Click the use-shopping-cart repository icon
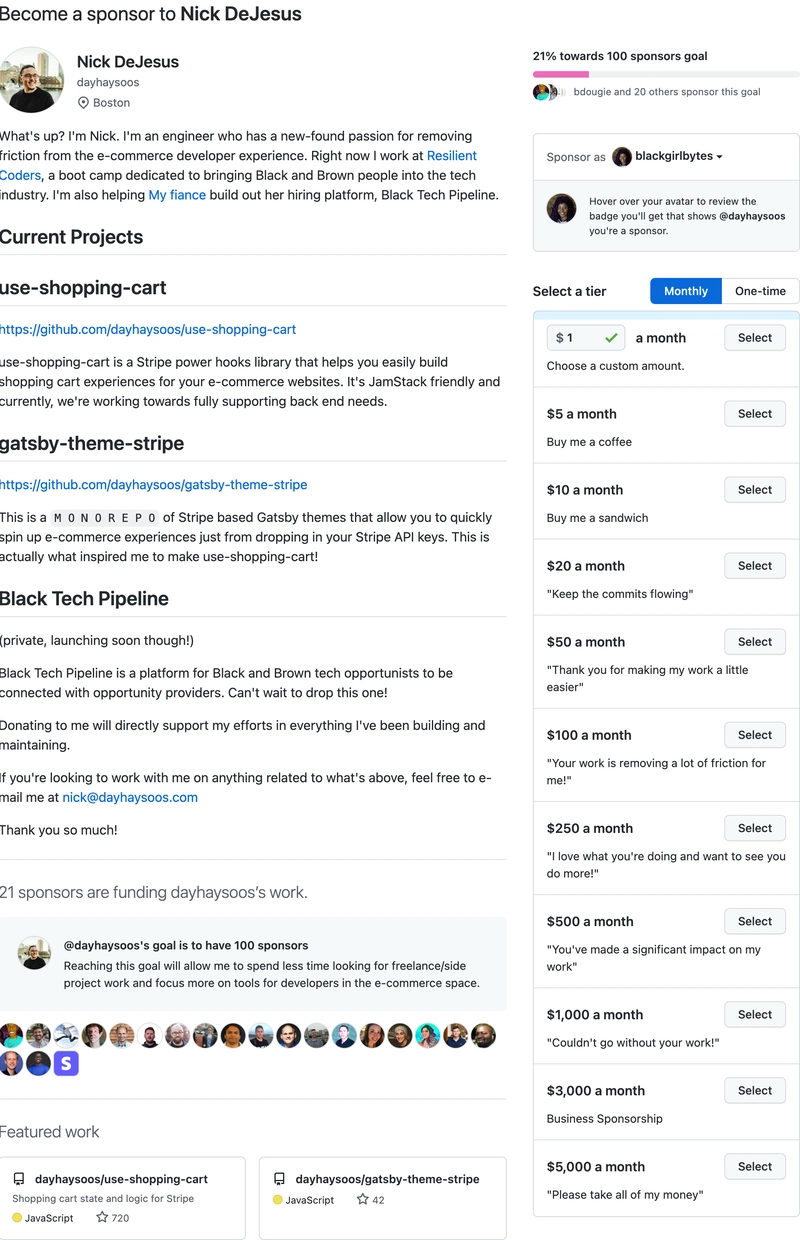The image size is (800, 1240). (x=19, y=1179)
